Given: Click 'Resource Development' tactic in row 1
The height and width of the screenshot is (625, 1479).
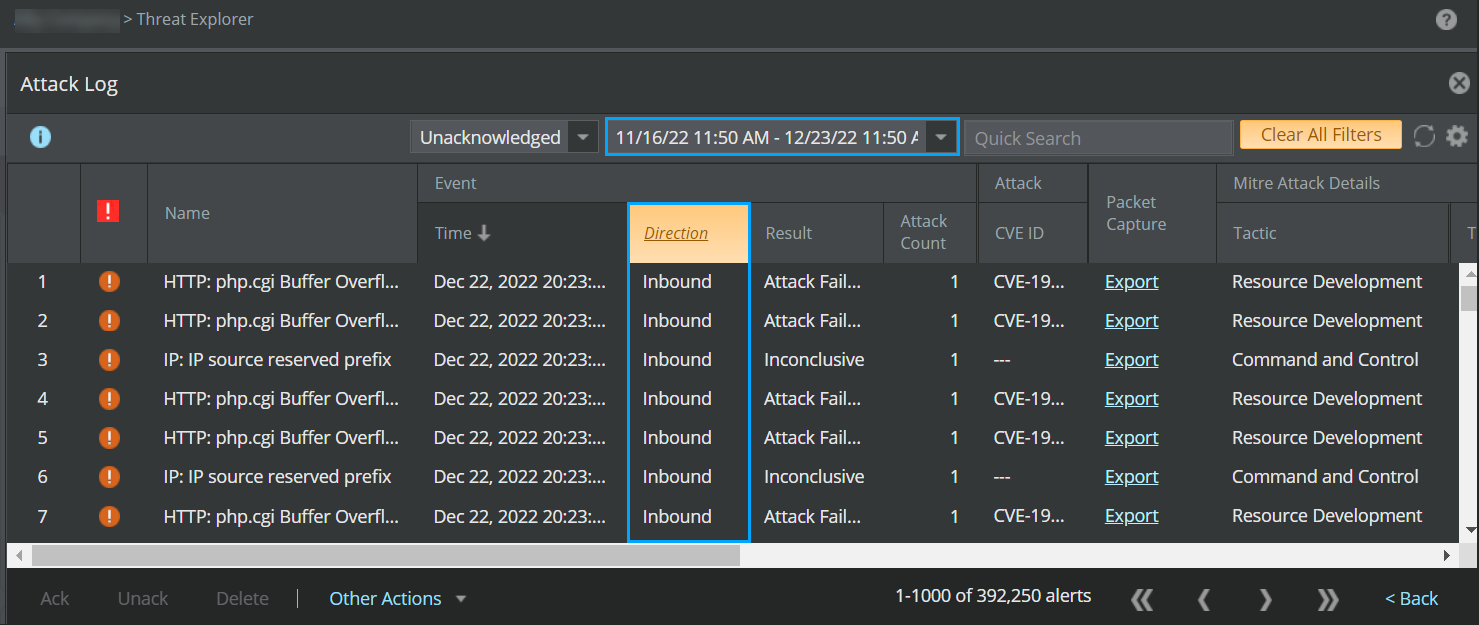Looking at the screenshot, I should point(1327,282).
